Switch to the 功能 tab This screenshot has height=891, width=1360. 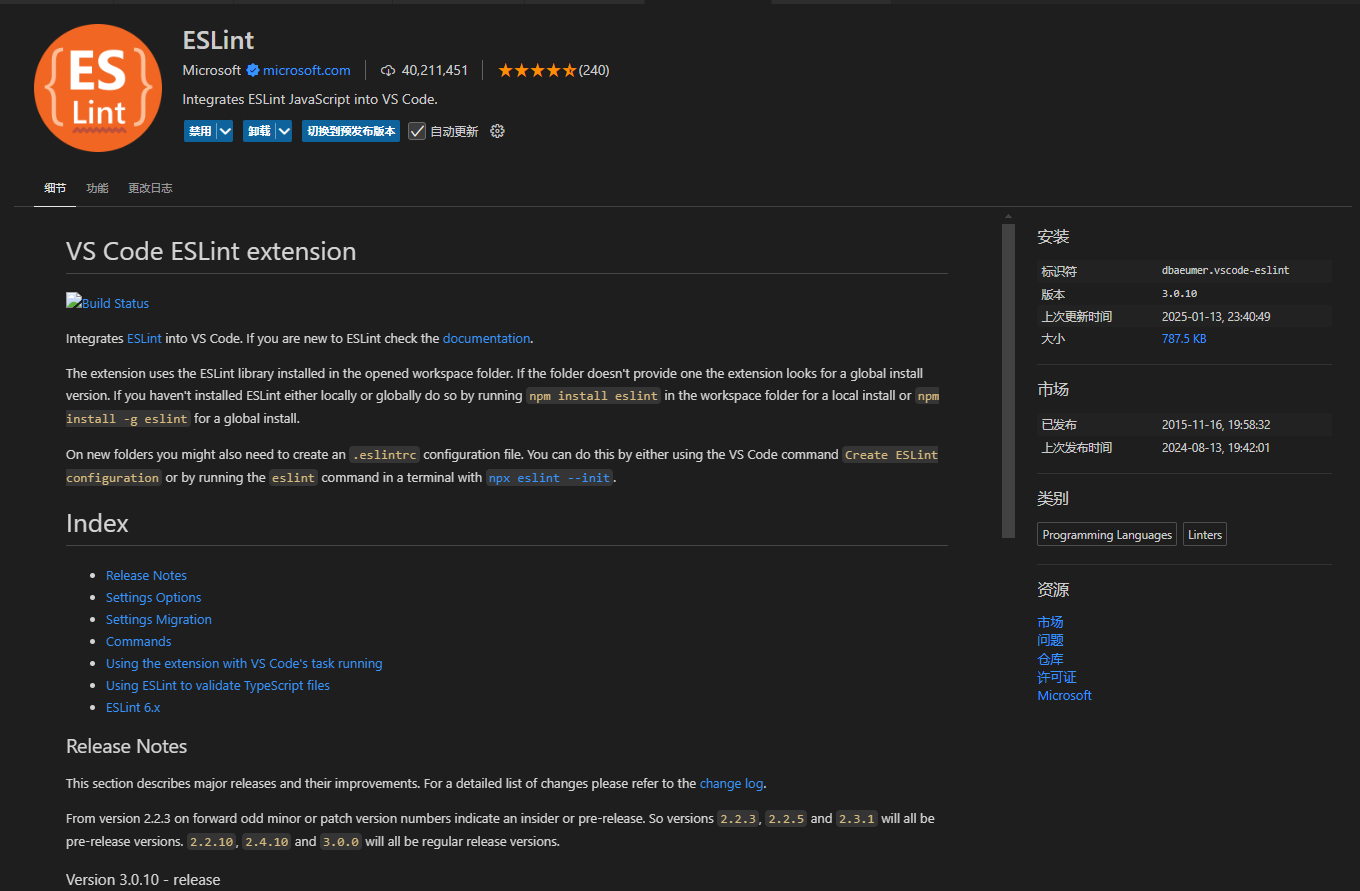click(x=97, y=188)
